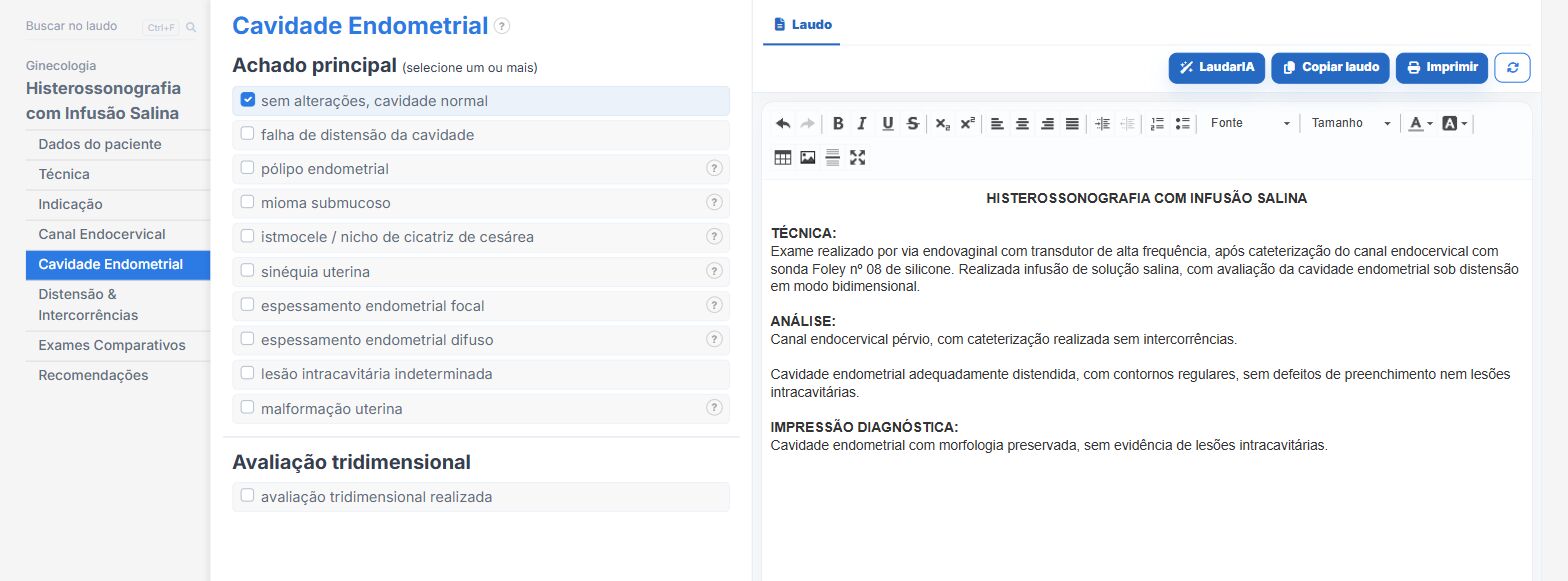Image resolution: width=1568 pixels, height=581 pixels.
Task: Open the Tamanho size dropdown
Action: click(x=1351, y=123)
